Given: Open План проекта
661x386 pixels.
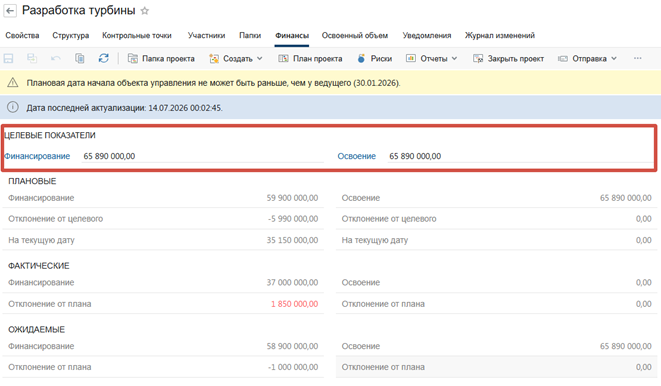Looking at the screenshot, I should 310,59.
